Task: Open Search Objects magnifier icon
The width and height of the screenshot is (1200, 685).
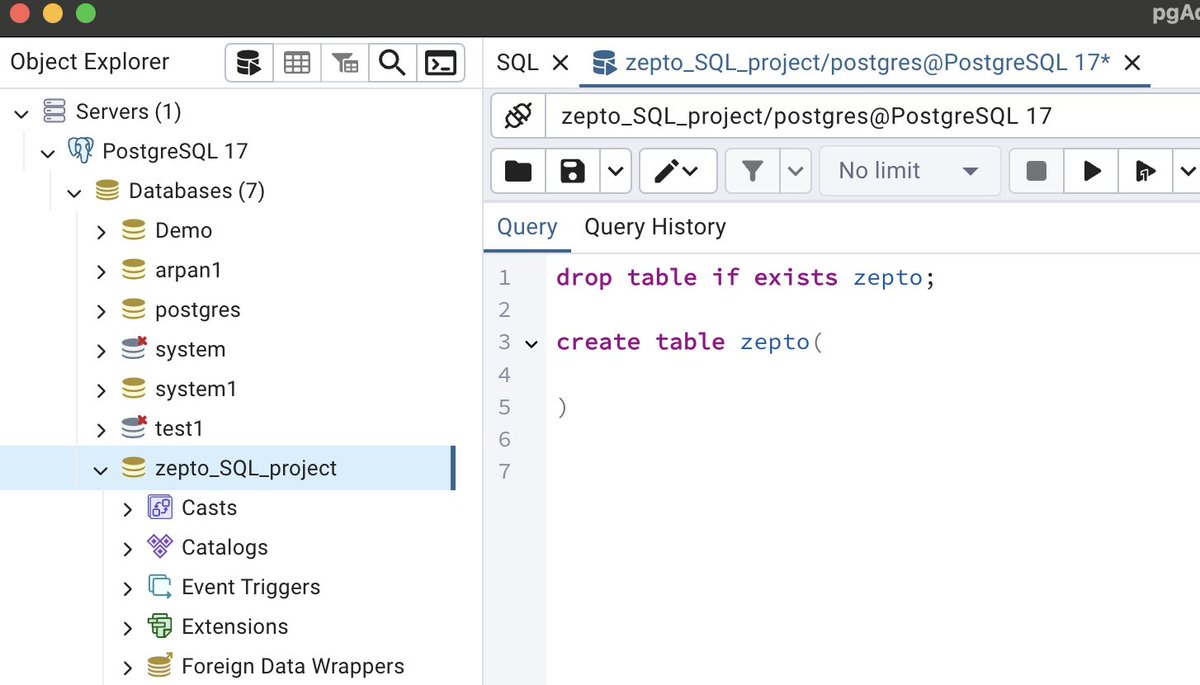Action: pos(393,63)
